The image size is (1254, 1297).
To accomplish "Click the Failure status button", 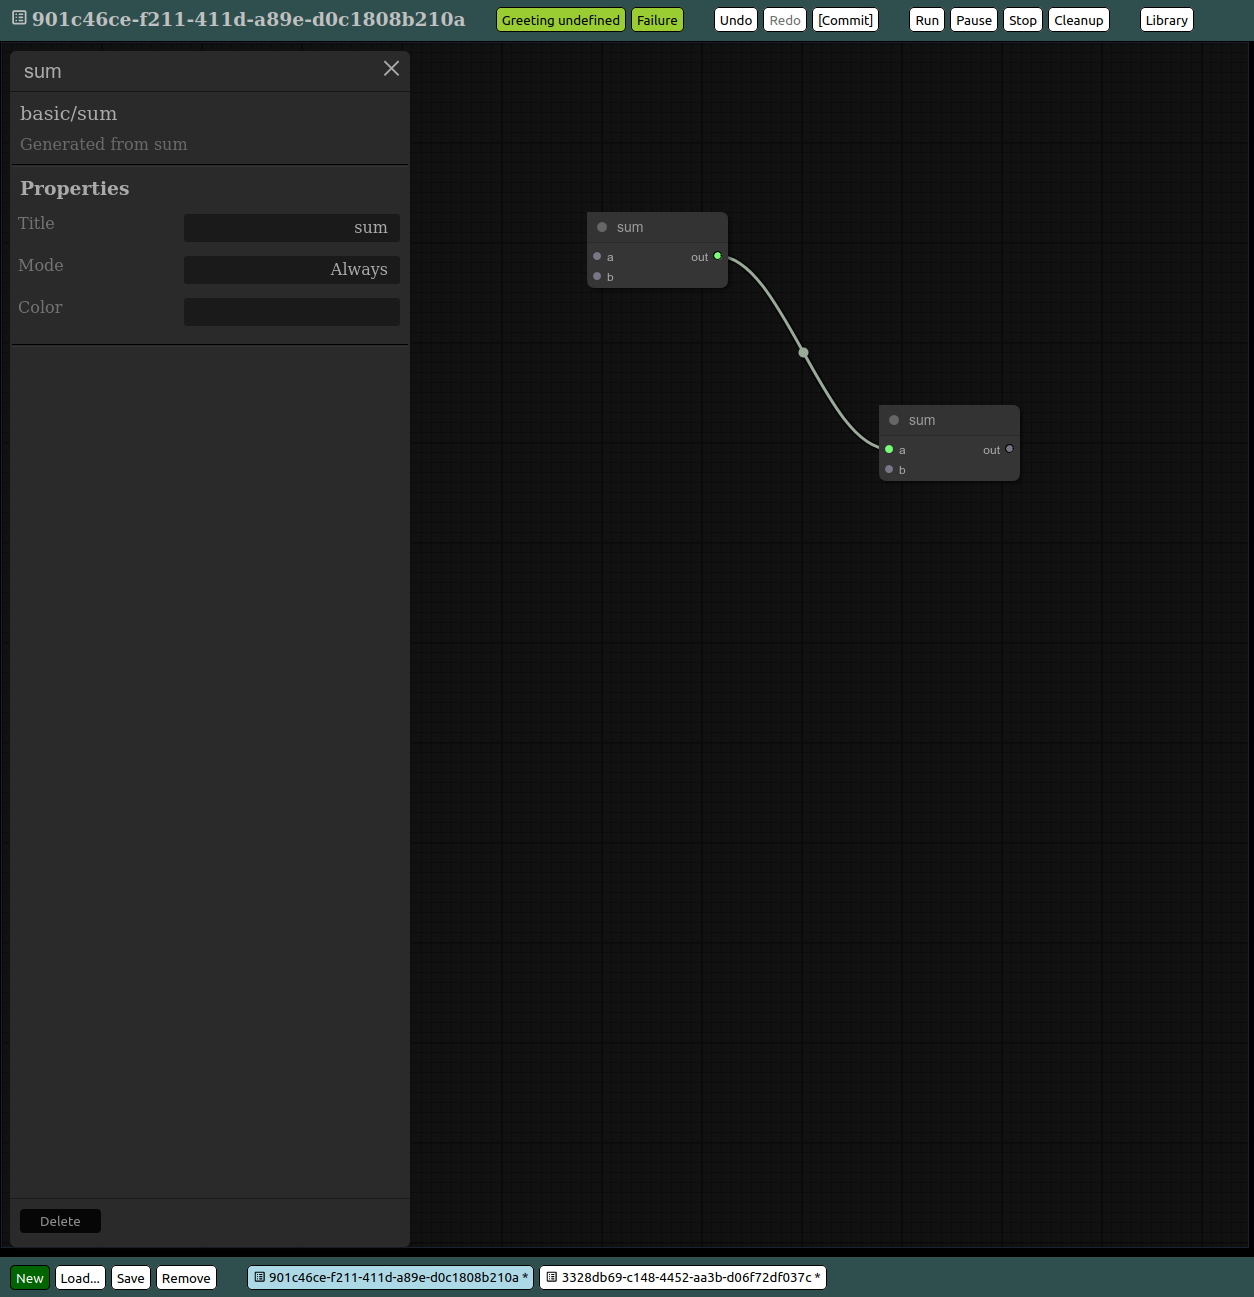I will (x=657, y=20).
